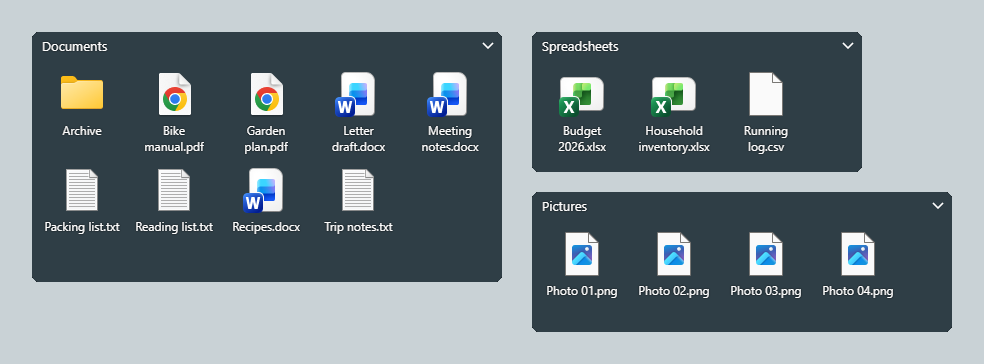984x364 pixels.
Task: Click the "Reading list.txt" file name
Action: point(174,227)
